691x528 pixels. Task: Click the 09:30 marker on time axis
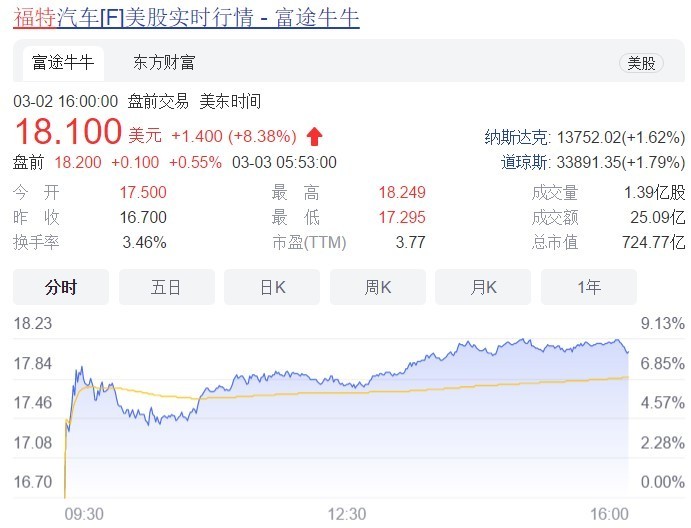coord(84,514)
